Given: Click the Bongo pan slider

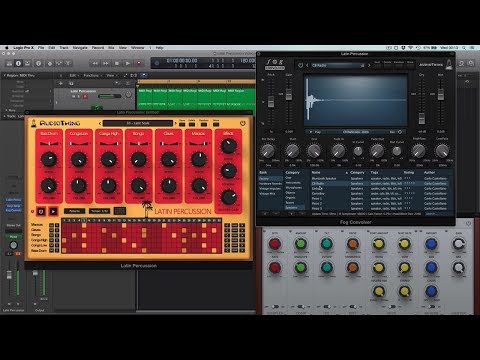Looking at the screenshot, I should [139, 143].
